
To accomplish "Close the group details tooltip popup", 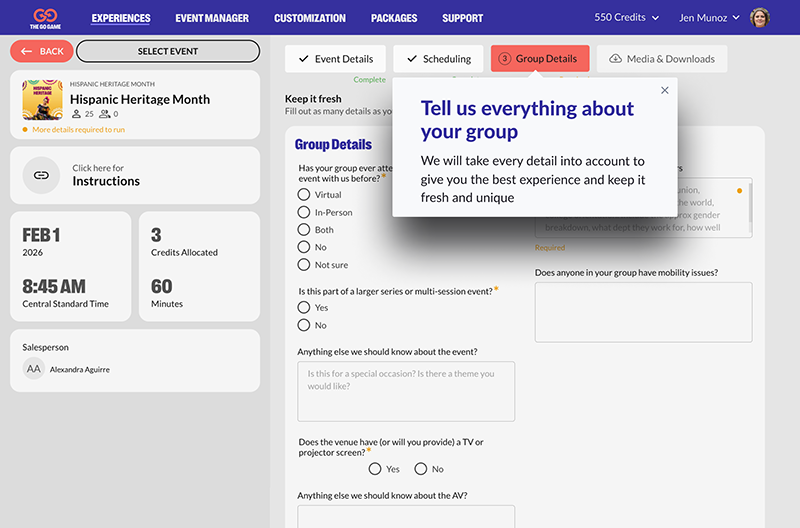I will tap(665, 91).
